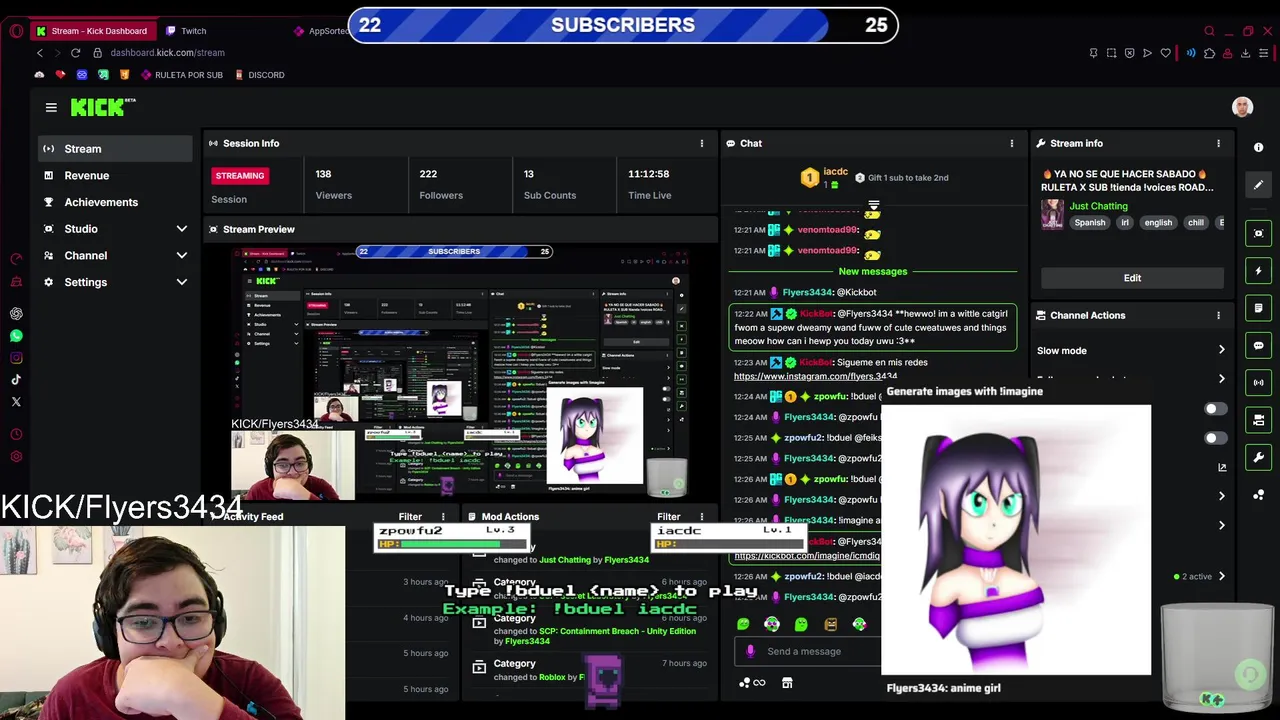Select Achievements in the sidebar
1280x720 pixels.
point(115,202)
